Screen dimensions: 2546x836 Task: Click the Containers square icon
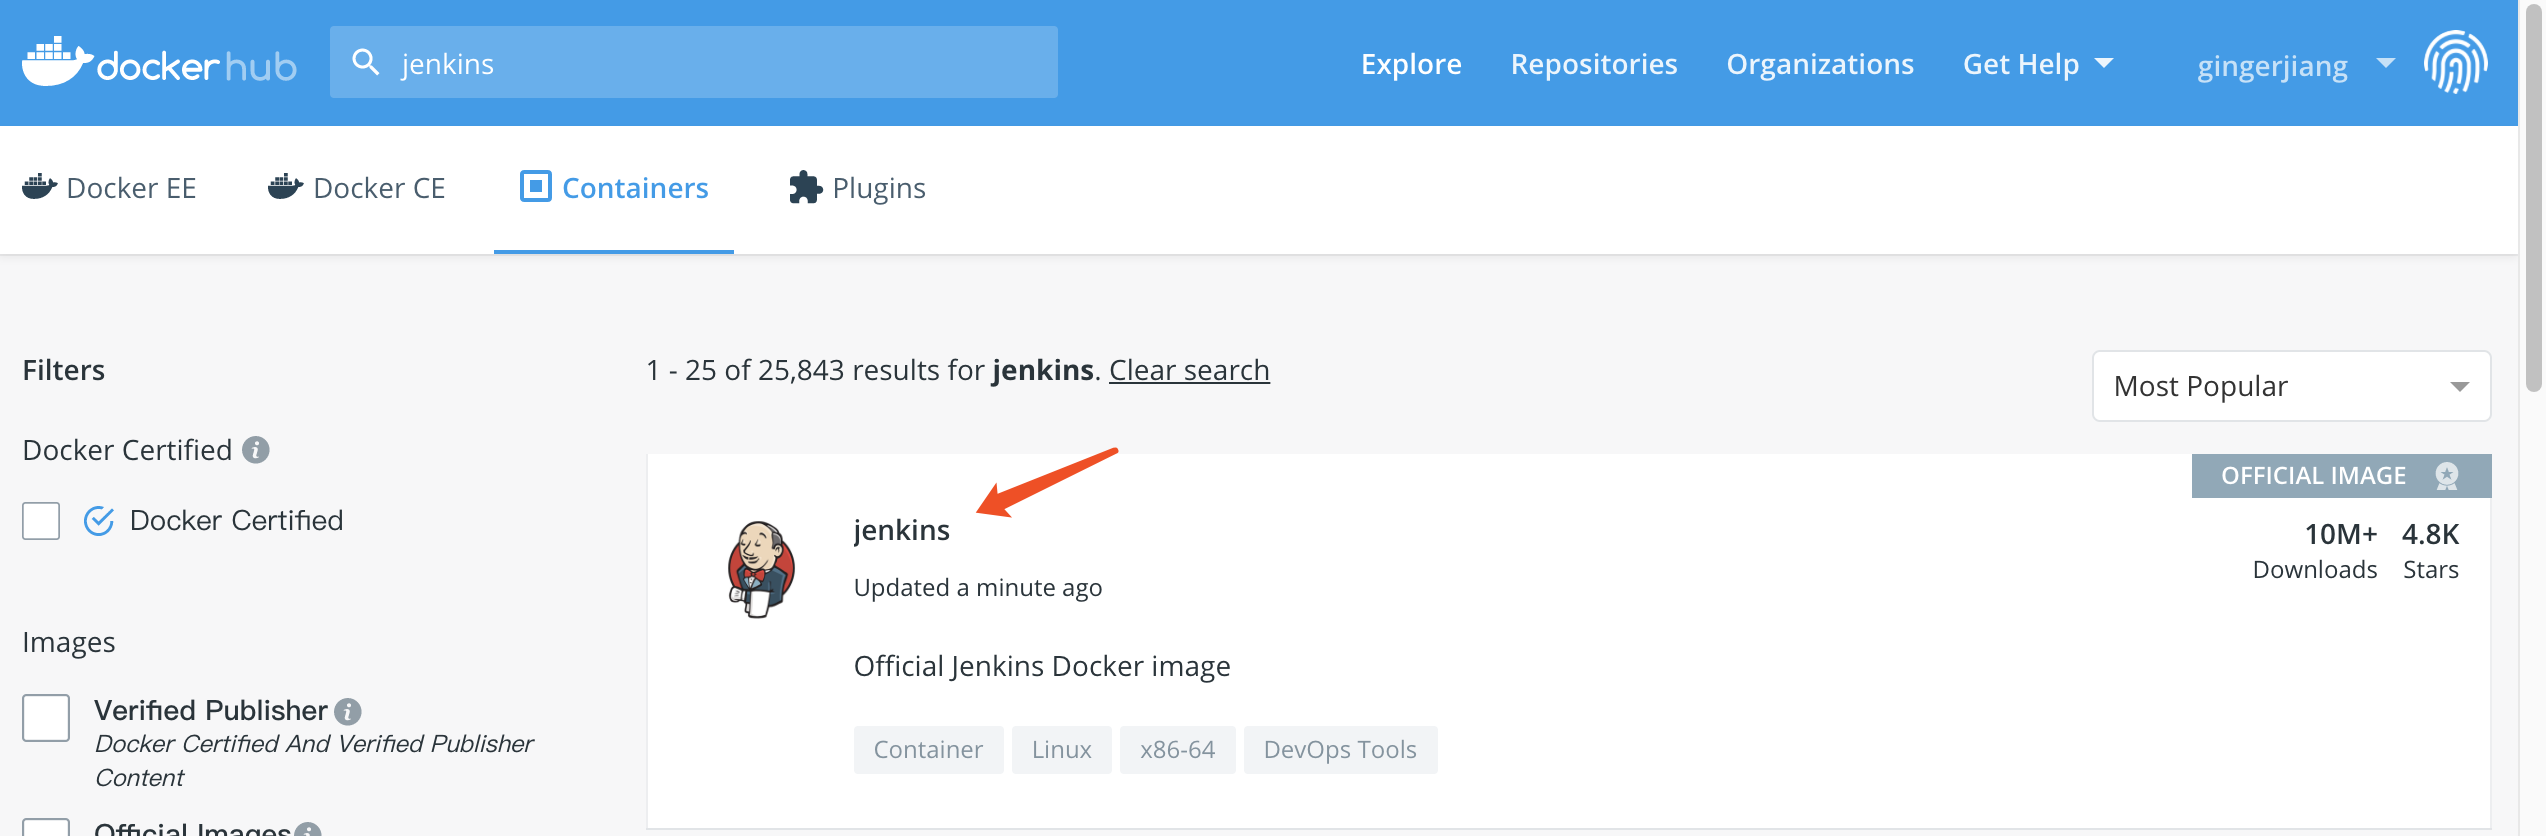click(x=536, y=186)
